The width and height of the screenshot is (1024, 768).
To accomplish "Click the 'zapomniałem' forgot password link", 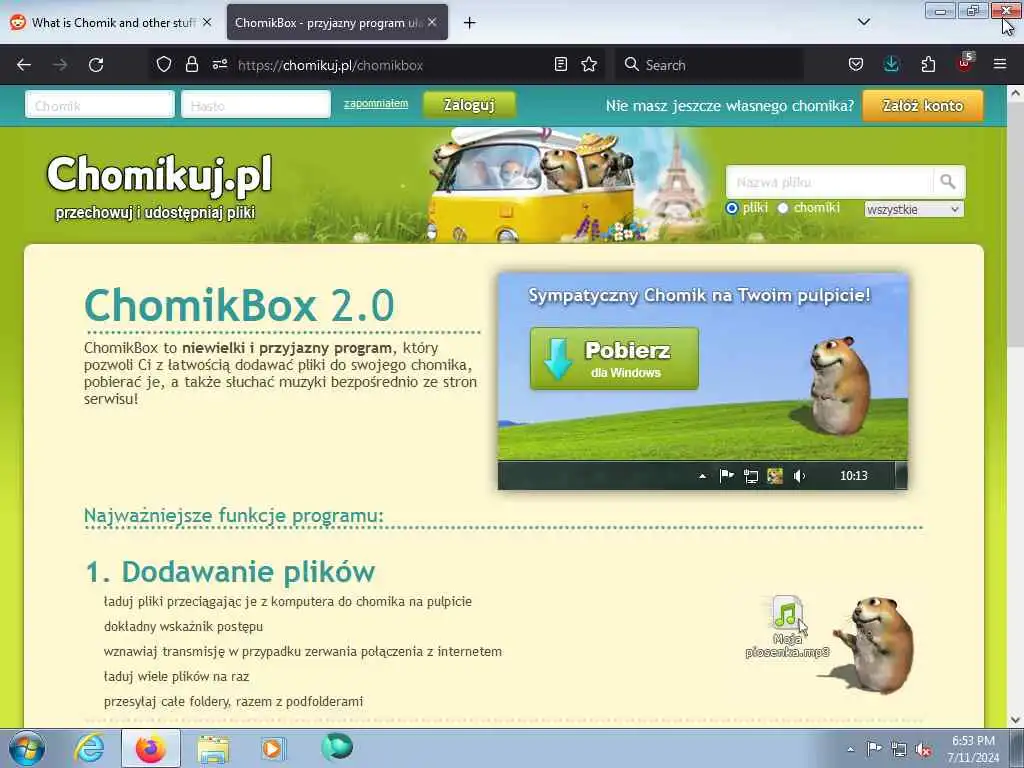I will (376, 103).
